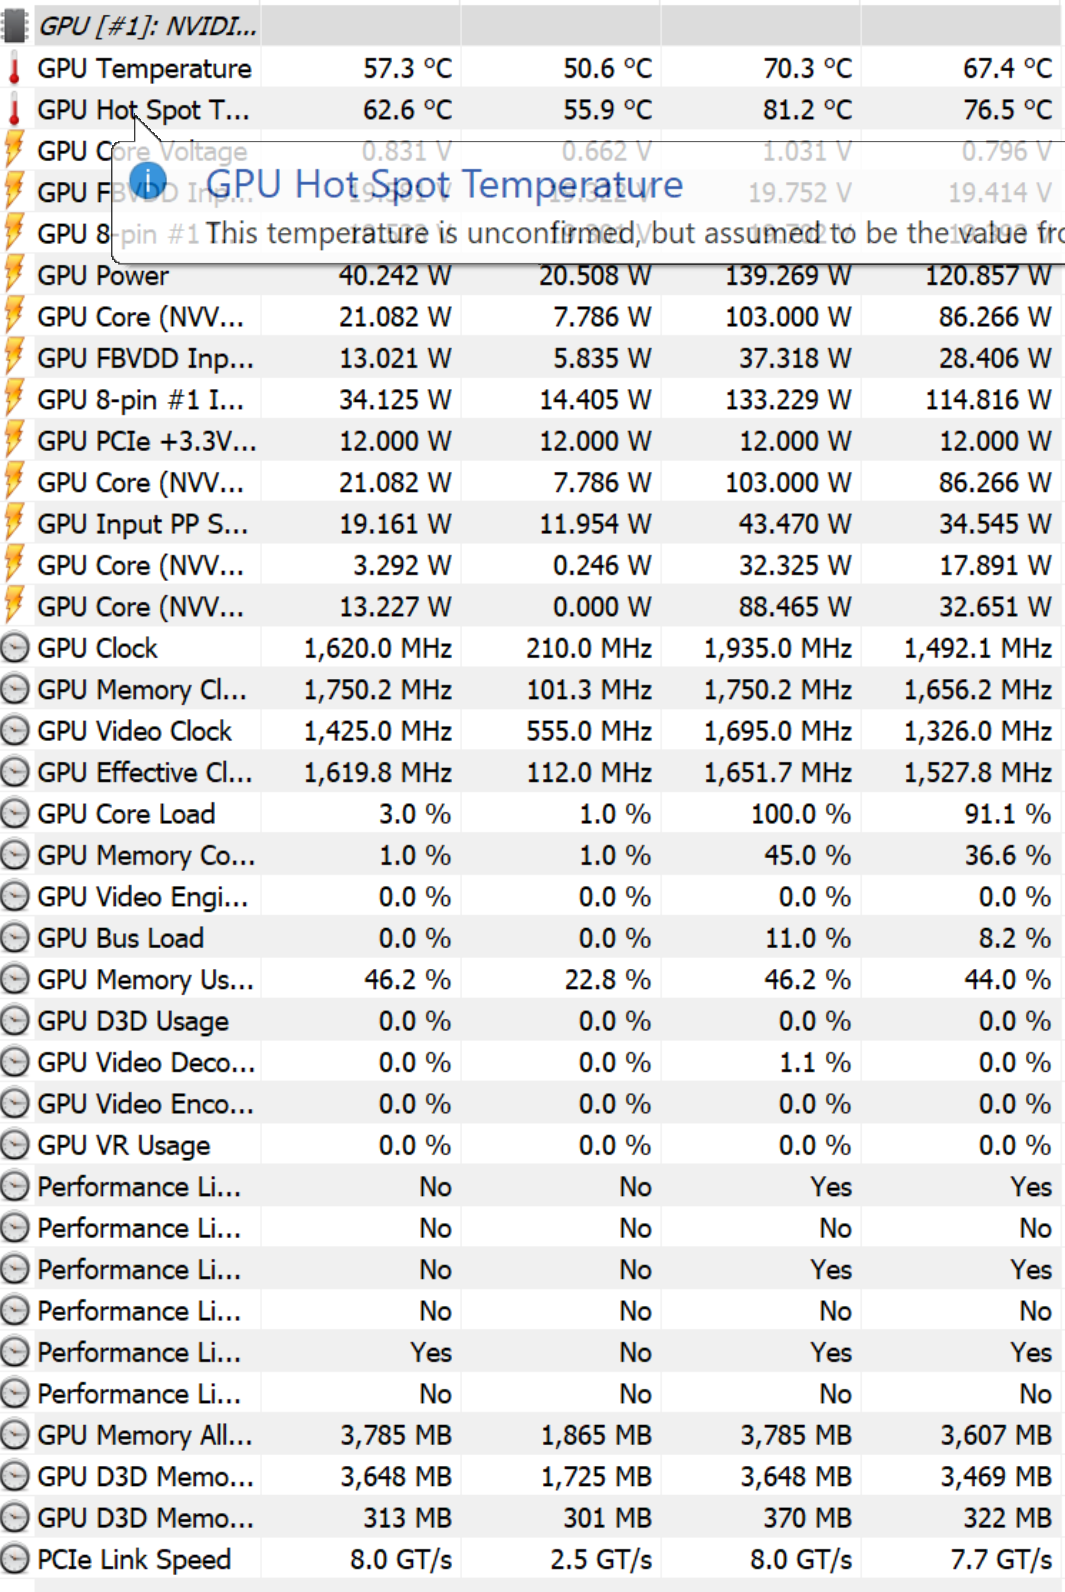Screen dimensions: 1065x1592
Task: Select the GPU Video Clock sensor label
Action: point(134,731)
